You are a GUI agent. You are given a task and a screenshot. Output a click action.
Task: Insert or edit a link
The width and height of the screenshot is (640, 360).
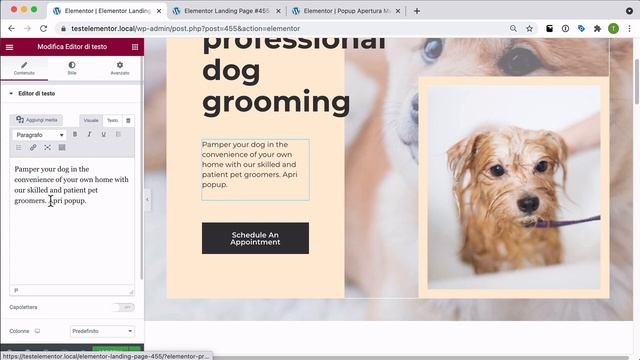(33, 147)
